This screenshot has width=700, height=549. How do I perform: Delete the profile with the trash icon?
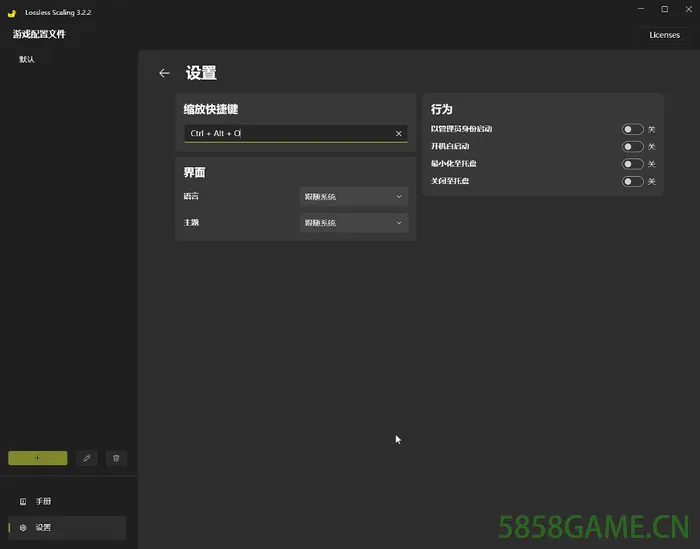tap(116, 458)
